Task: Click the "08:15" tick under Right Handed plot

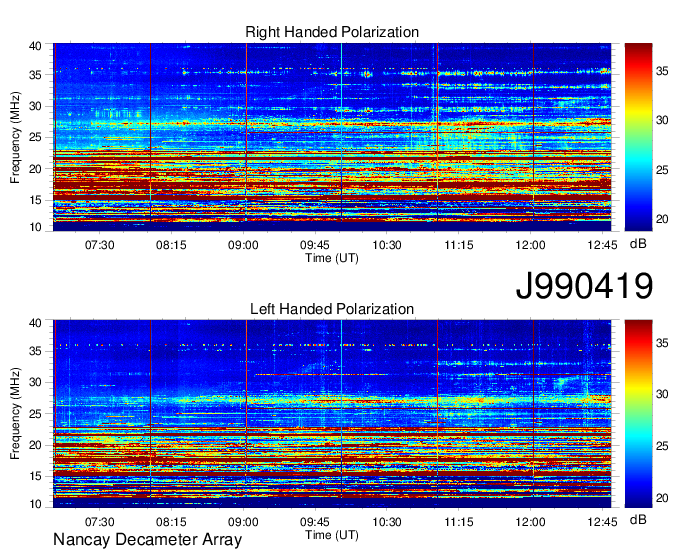Action: tap(171, 245)
